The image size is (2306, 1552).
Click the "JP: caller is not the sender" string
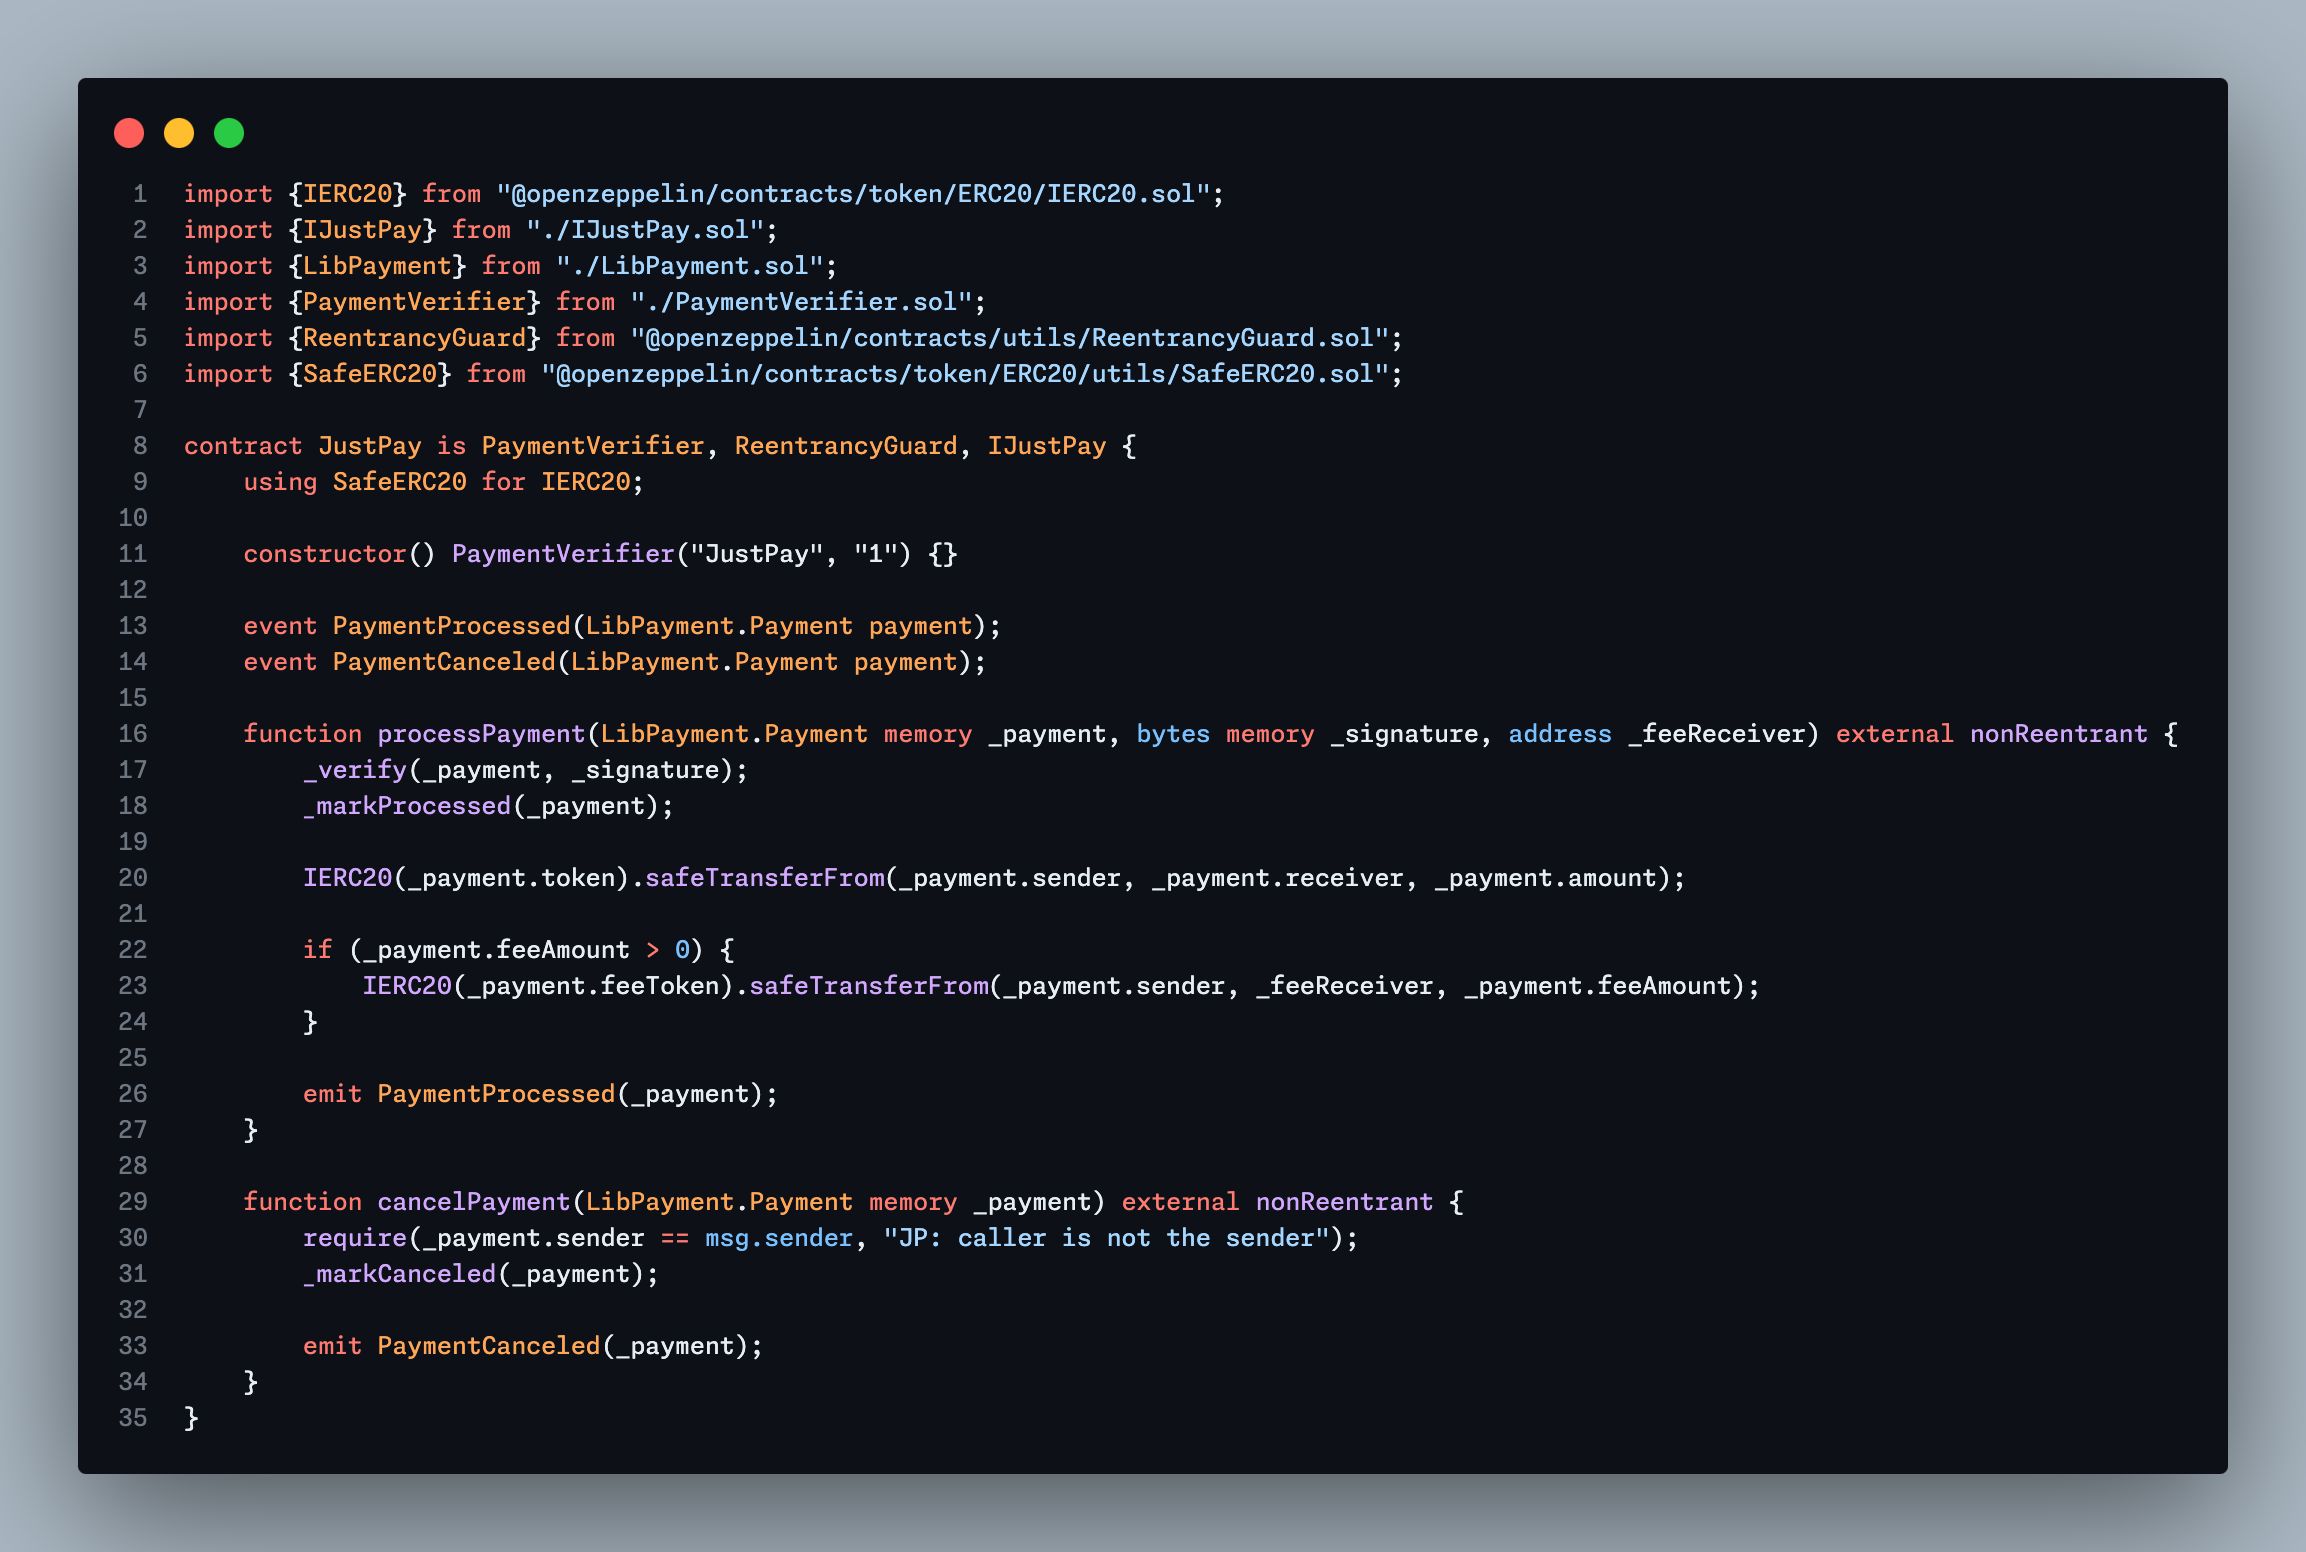pos(1107,1238)
